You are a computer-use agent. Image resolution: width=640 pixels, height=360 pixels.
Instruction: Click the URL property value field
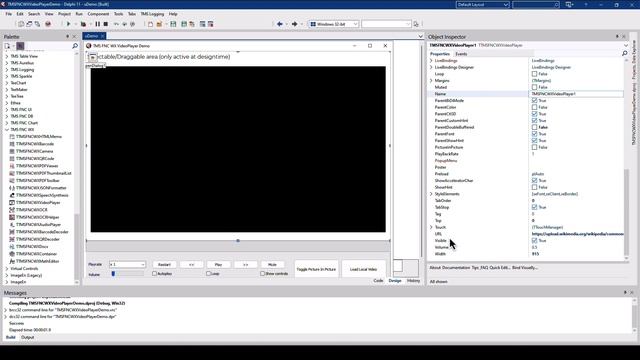576,234
